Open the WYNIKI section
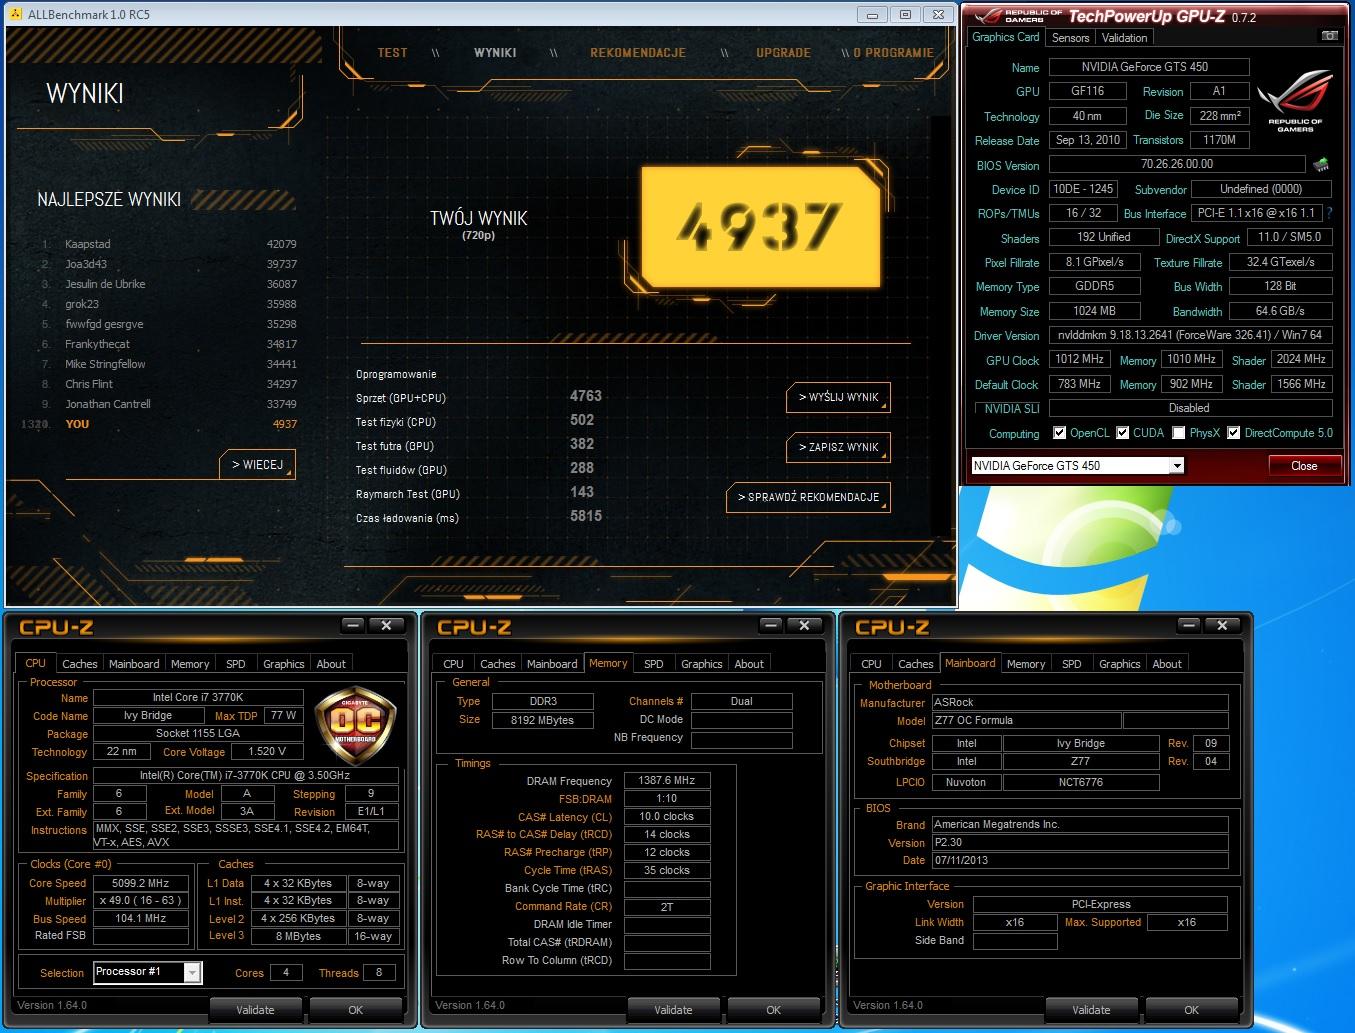This screenshot has height=1033, width=1355. [495, 53]
